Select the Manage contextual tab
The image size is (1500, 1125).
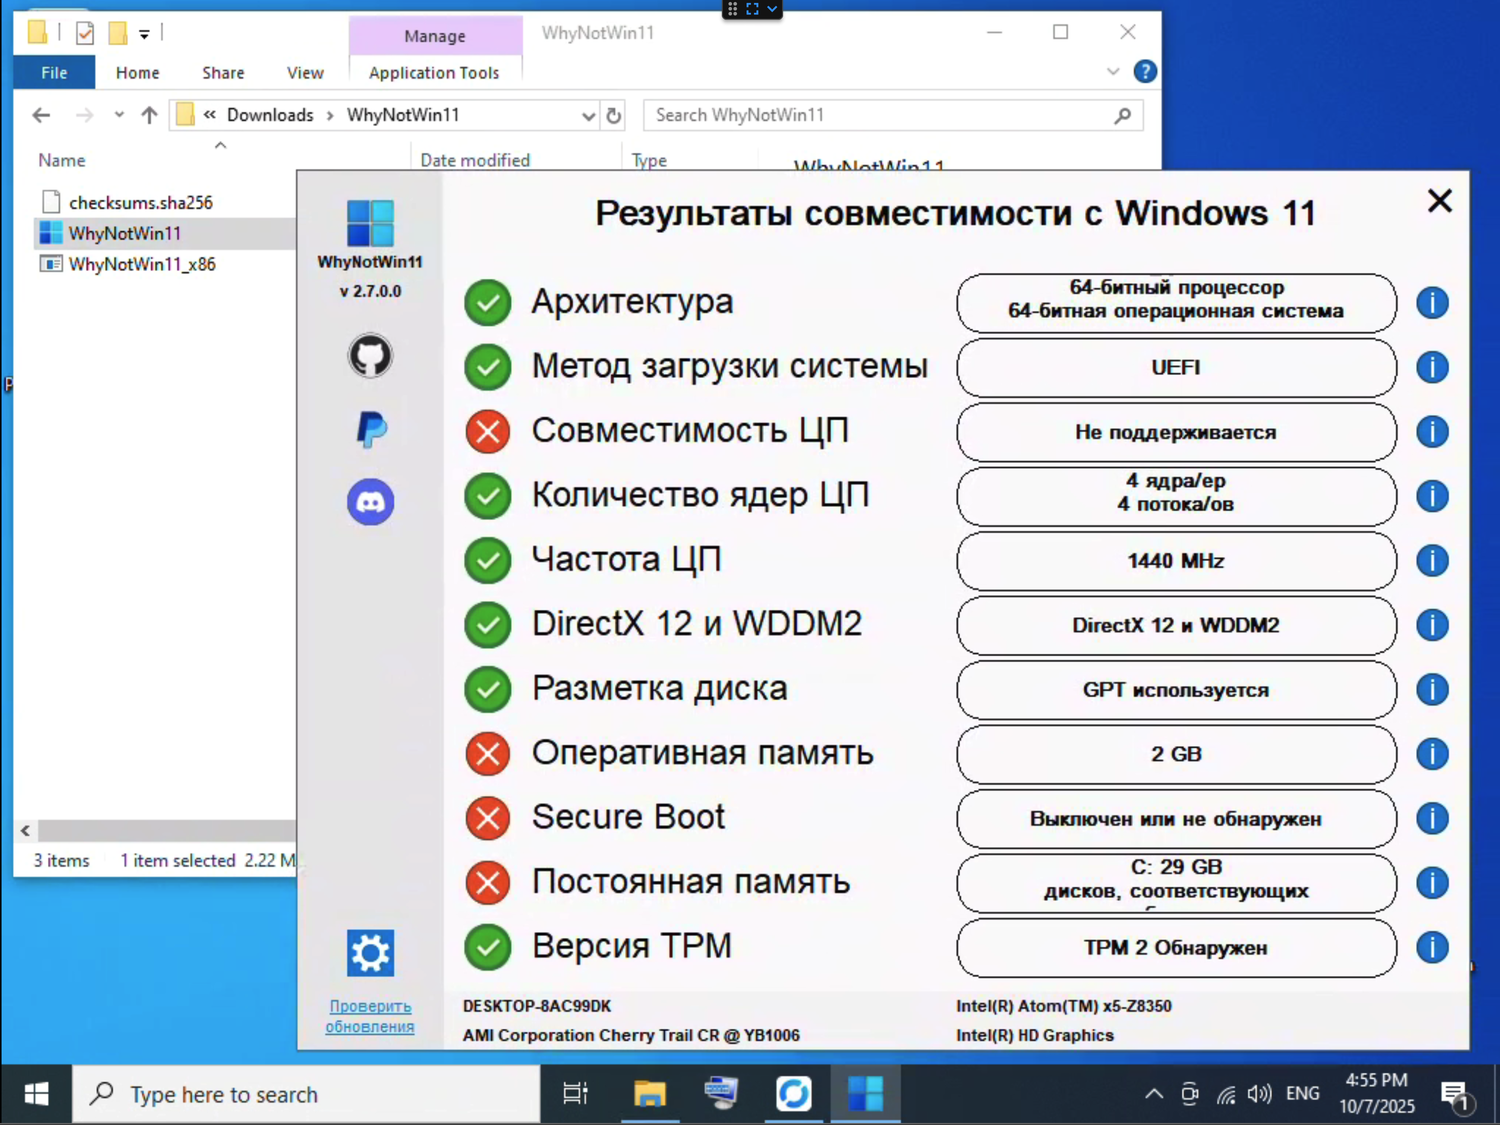435,35
